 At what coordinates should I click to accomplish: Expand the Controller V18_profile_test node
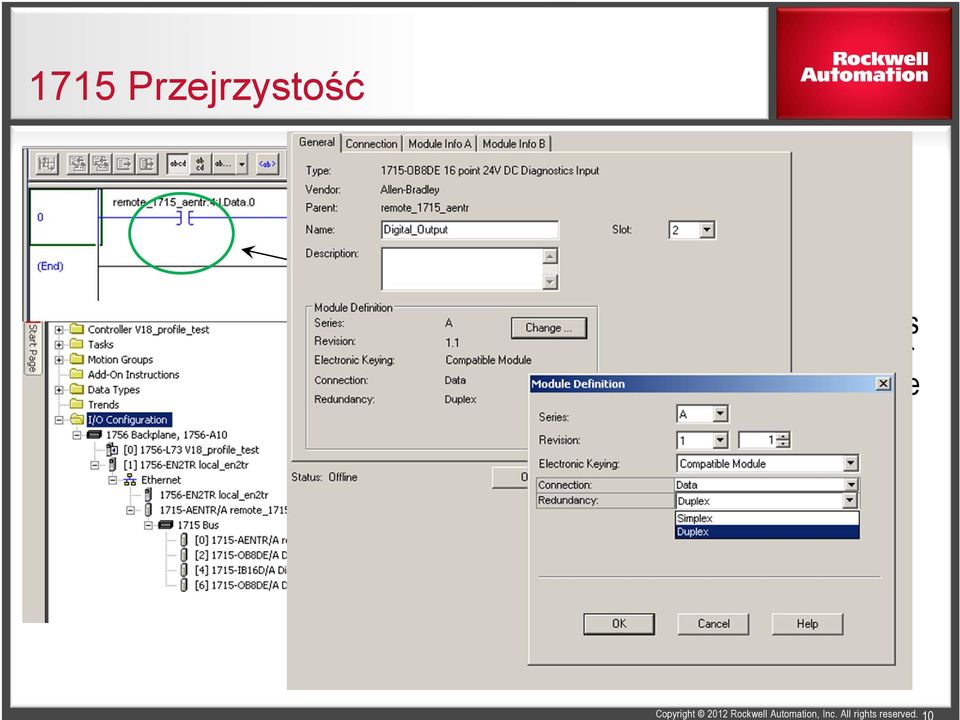point(59,329)
